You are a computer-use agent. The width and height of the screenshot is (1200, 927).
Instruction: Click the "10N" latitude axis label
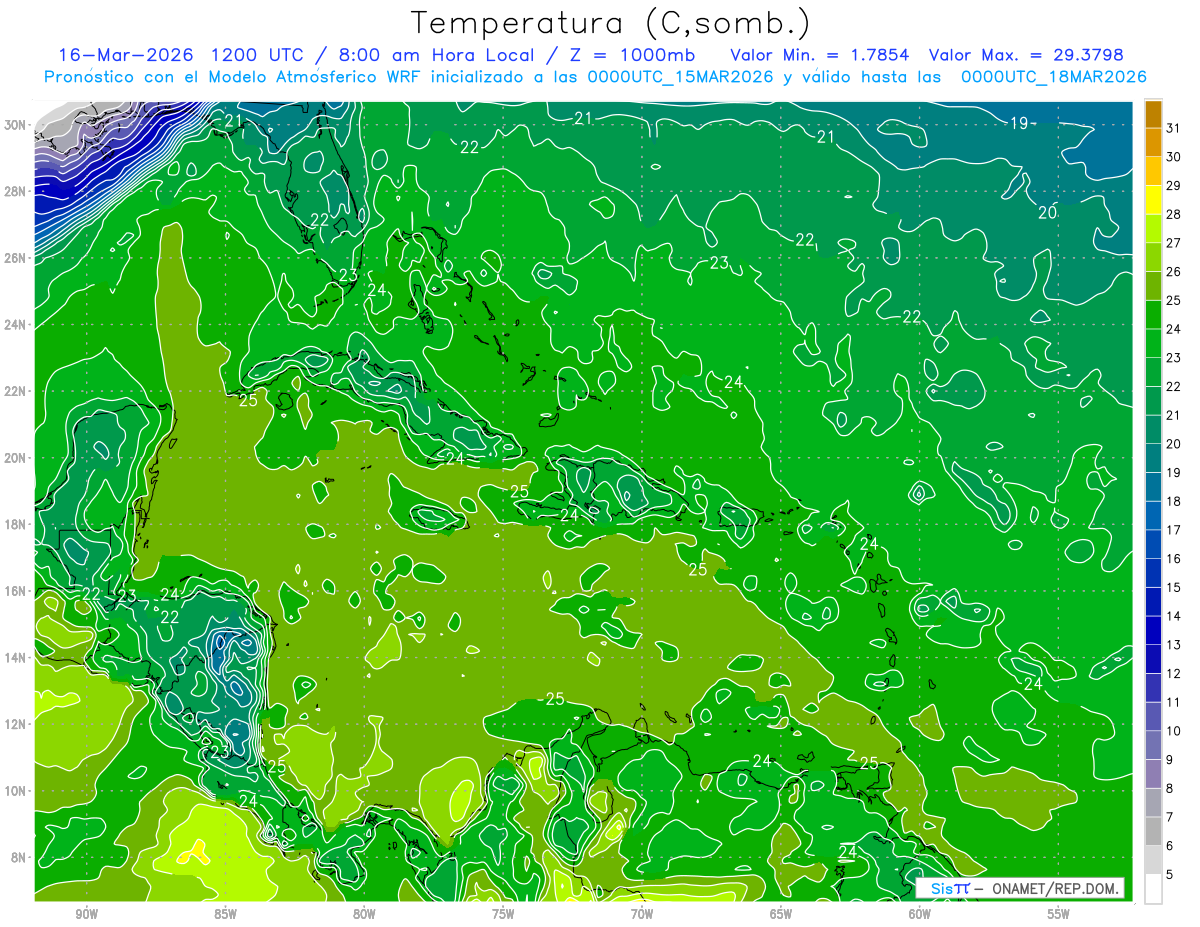(x=17, y=790)
